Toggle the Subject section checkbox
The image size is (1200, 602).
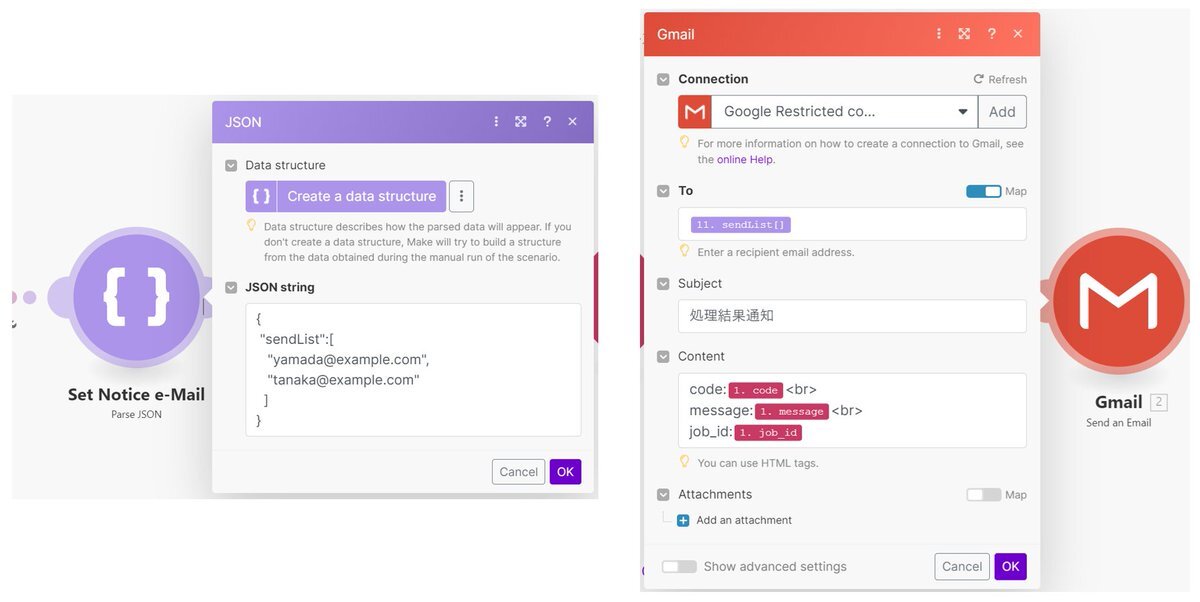(663, 284)
